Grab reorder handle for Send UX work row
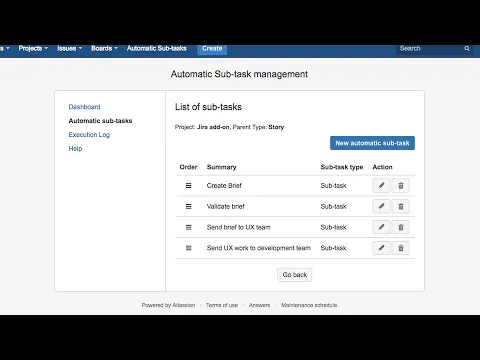 click(x=188, y=248)
